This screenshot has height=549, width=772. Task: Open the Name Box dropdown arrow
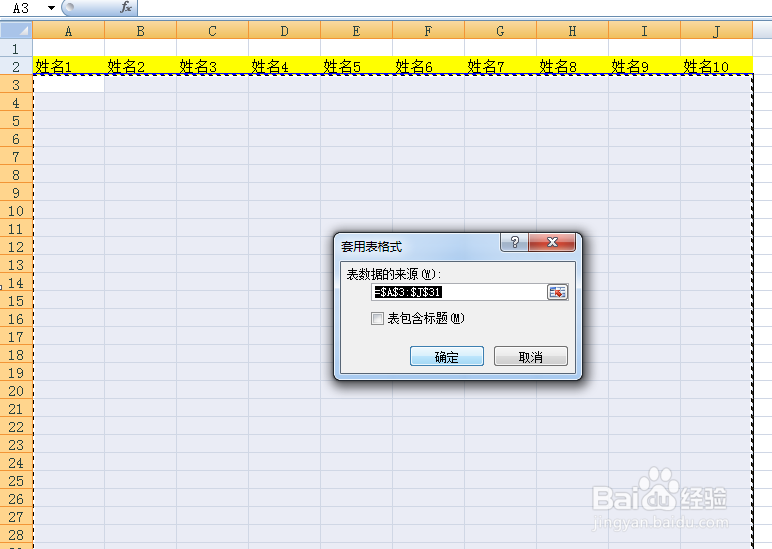click(x=51, y=7)
